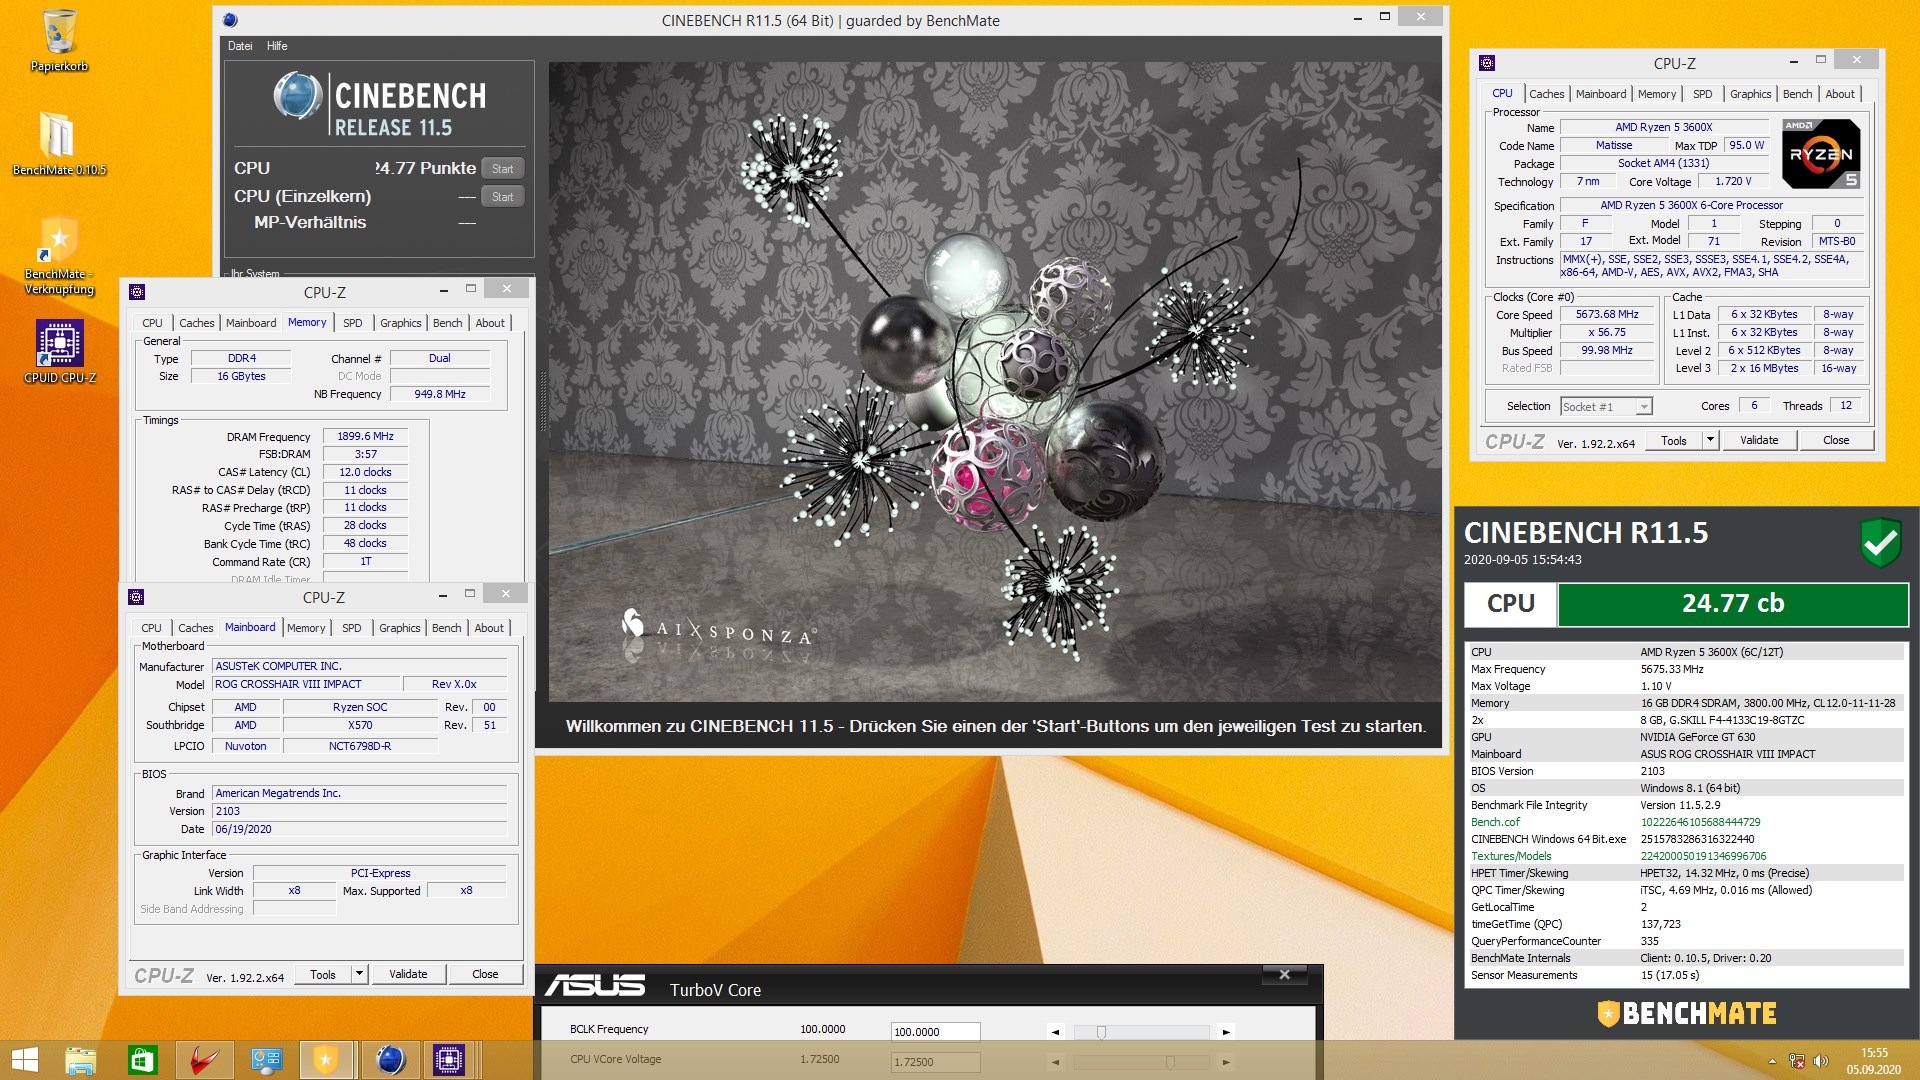The width and height of the screenshot is (1920, 1080).
Task: Click Close button in CPU-Z processor window
Action: tap(1836, 440)
